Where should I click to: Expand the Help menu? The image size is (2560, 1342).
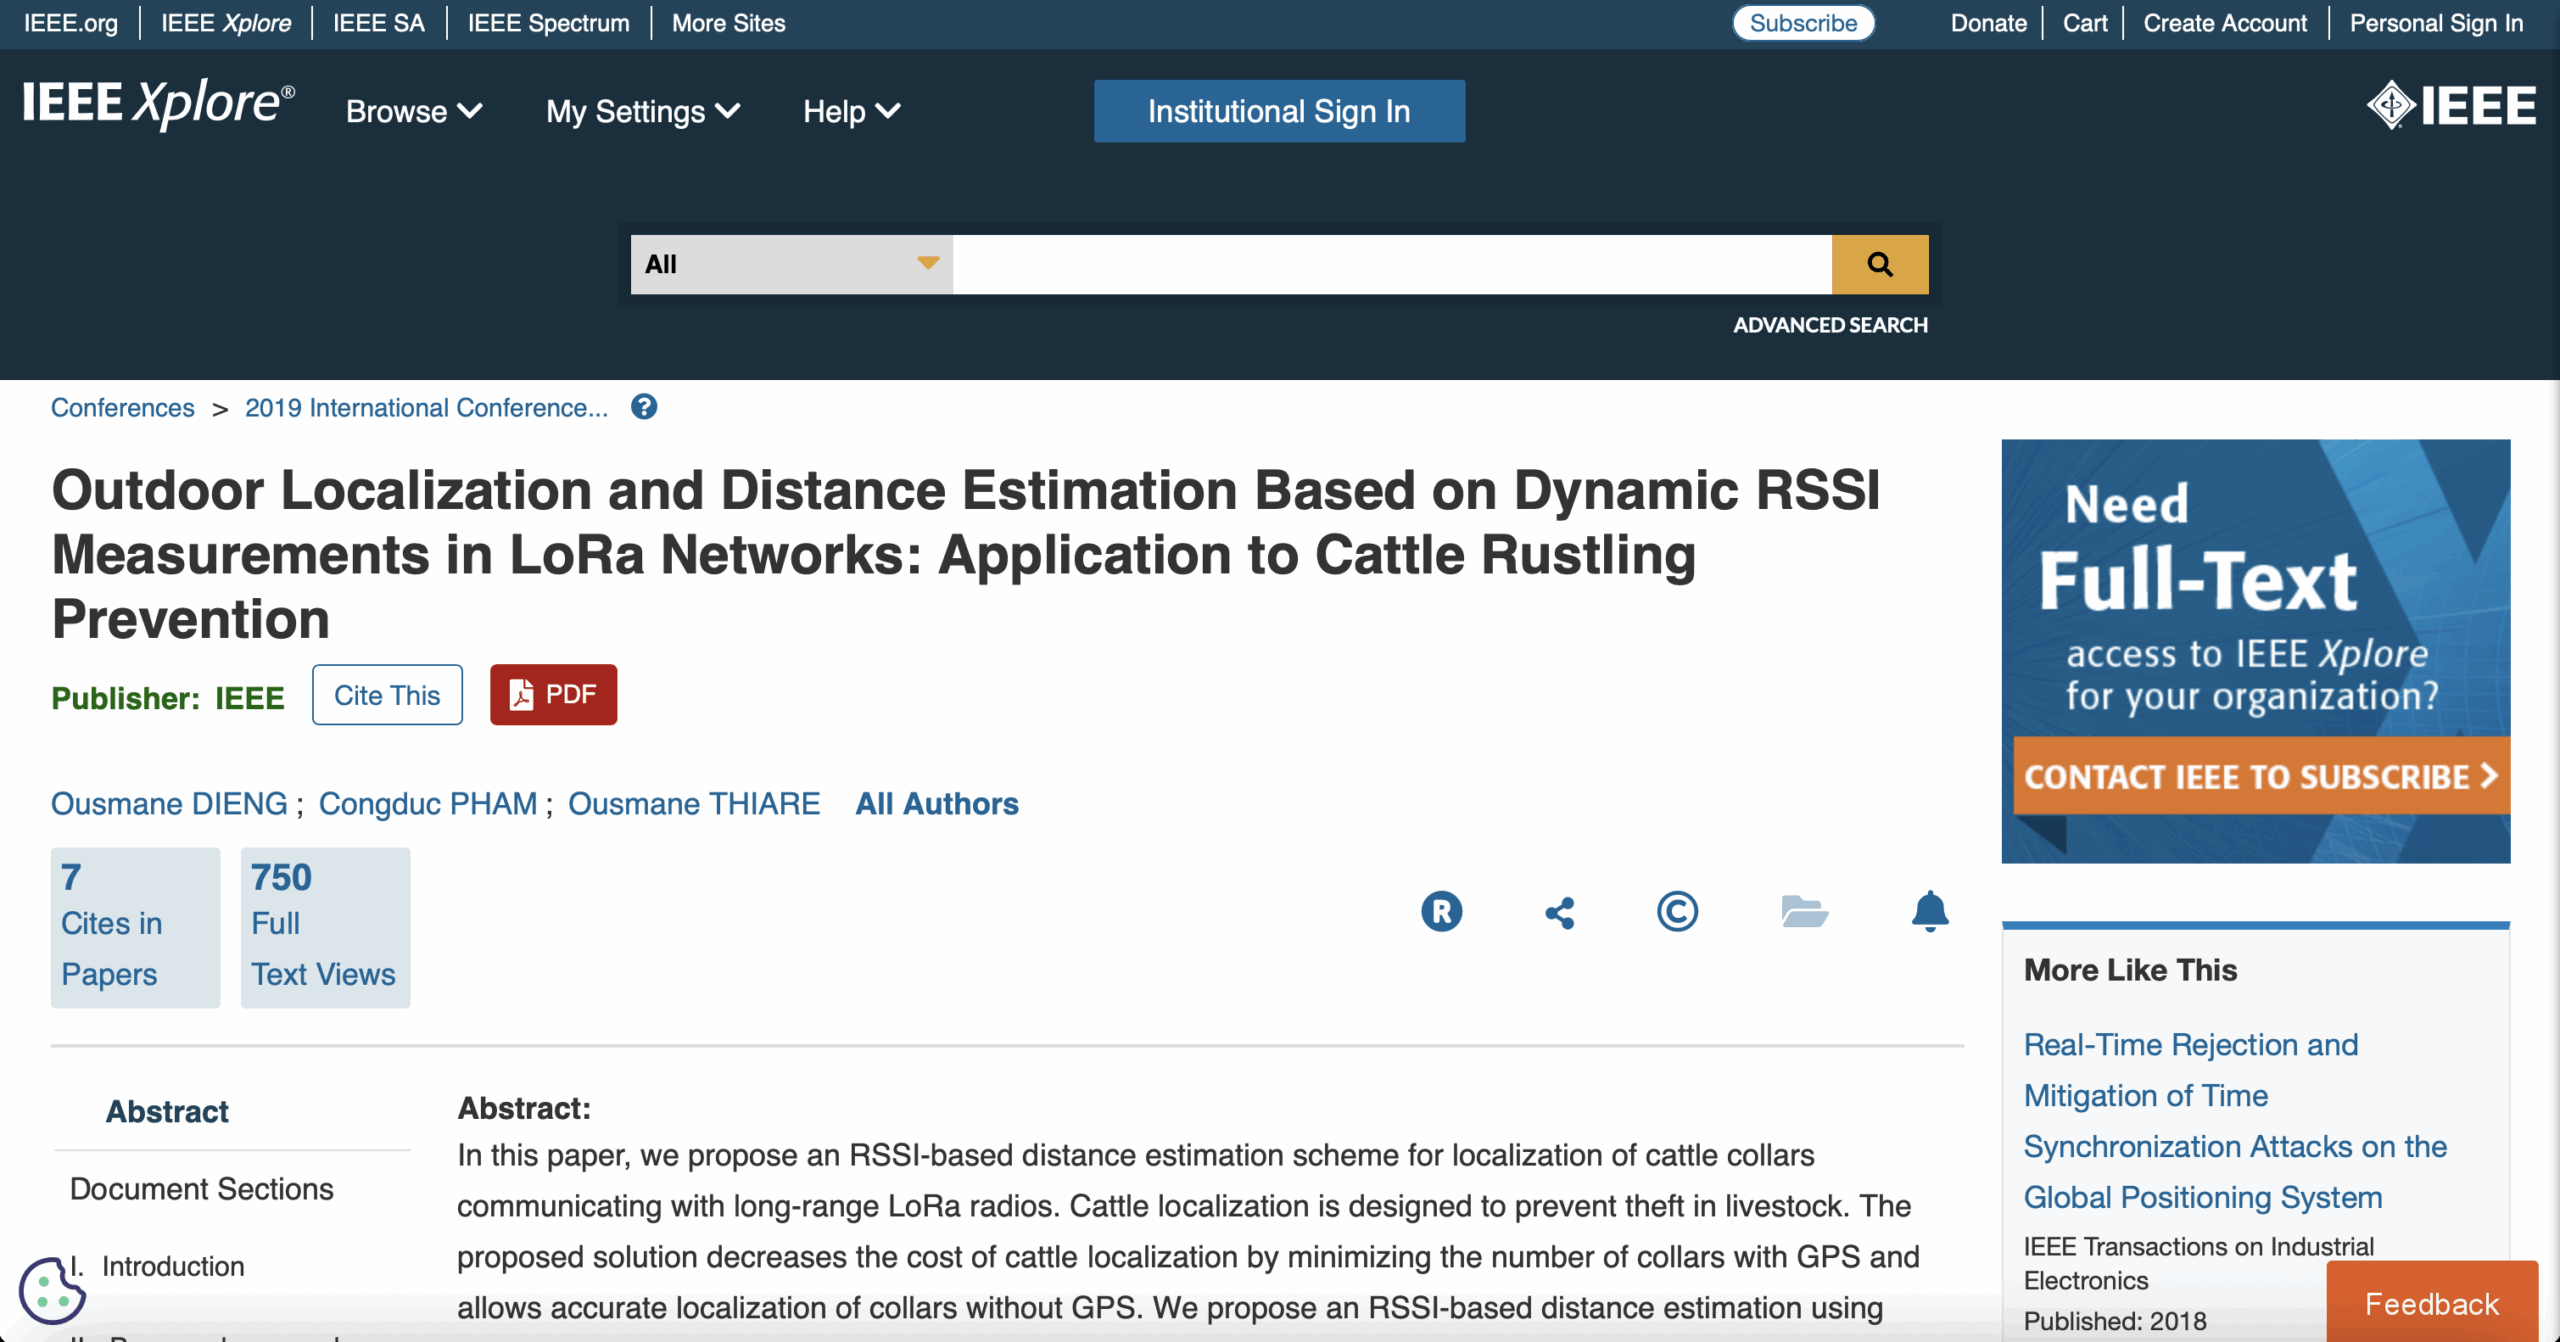click(x=851, y=111)
